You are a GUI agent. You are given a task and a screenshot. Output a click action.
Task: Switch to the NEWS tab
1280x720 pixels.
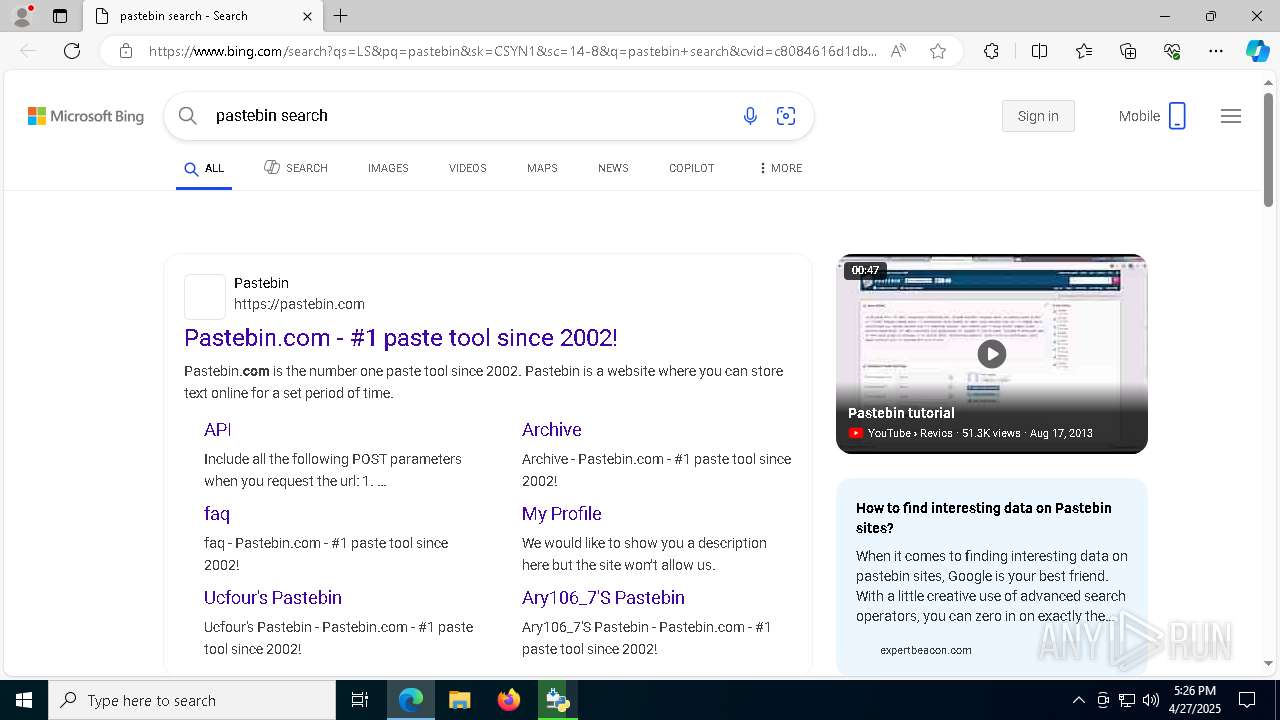(613, 168)
